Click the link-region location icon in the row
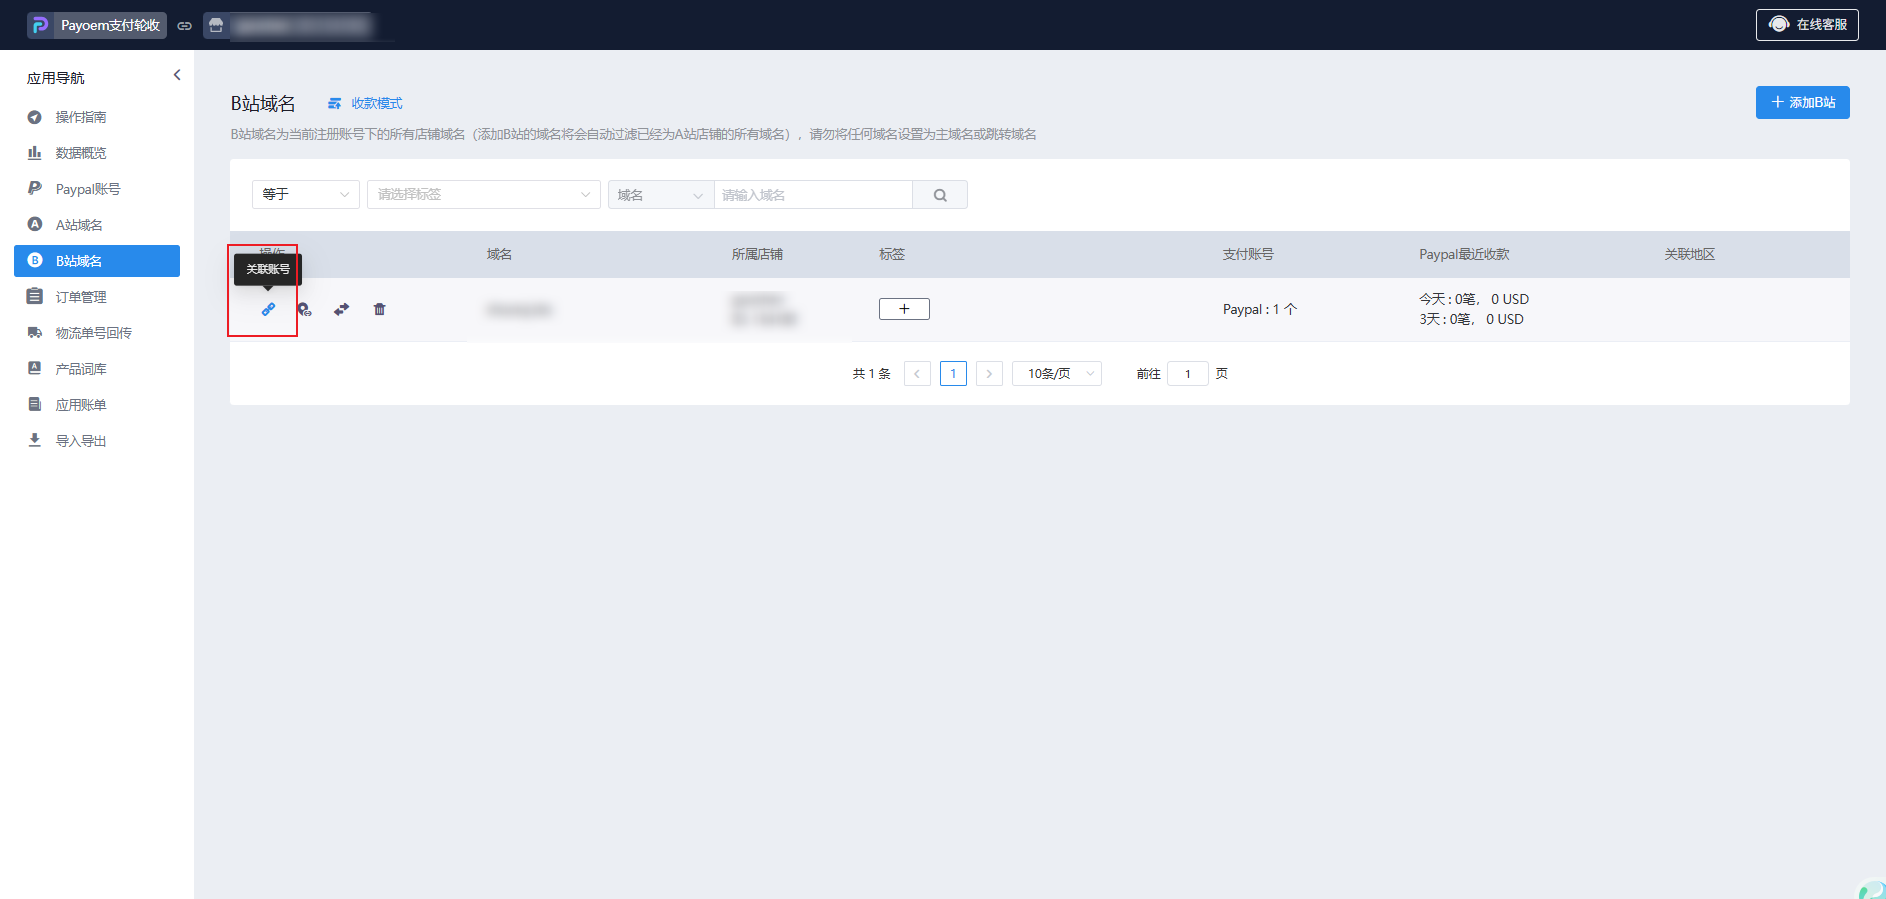 [304, 309]
